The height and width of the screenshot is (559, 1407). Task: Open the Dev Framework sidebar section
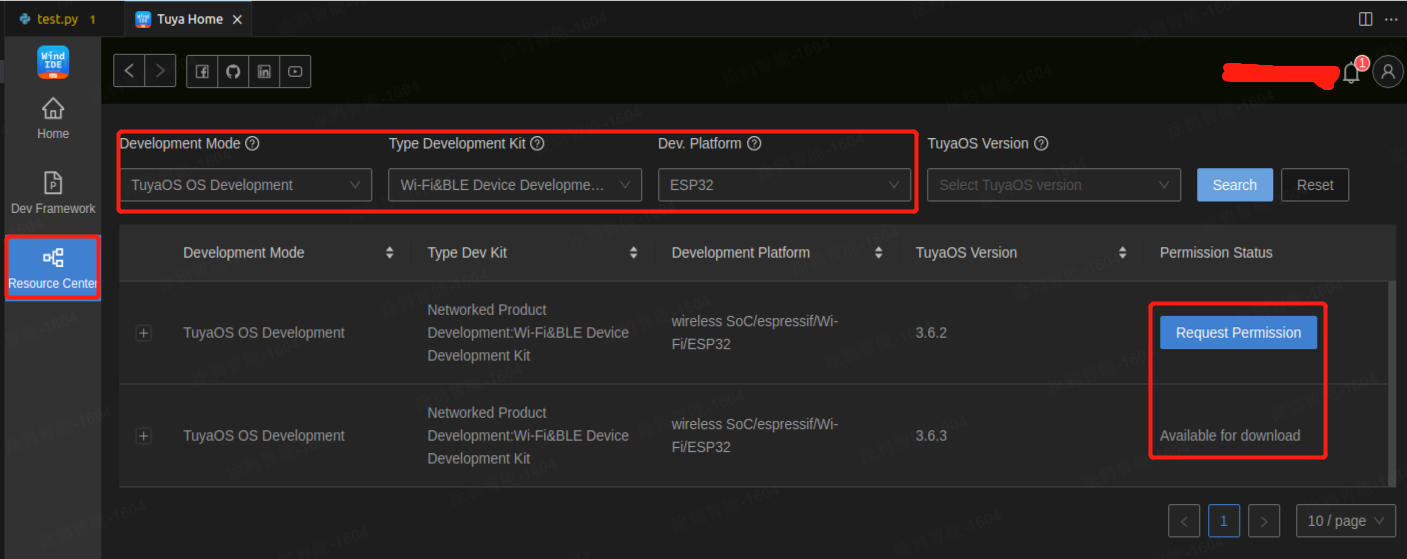(53, 194)
